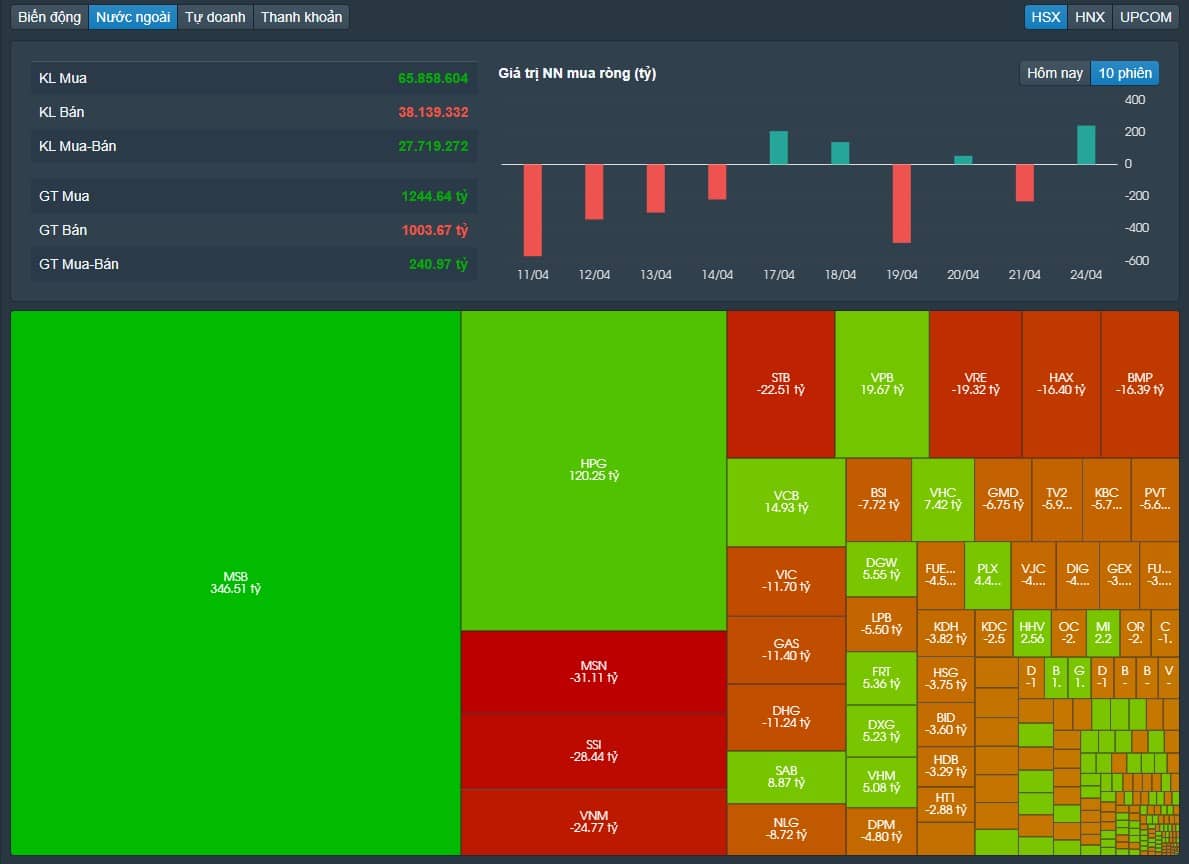Select the VRE -19.32 tỷ tile
This screenshot has height=864, width=1189.
point(976,384)
